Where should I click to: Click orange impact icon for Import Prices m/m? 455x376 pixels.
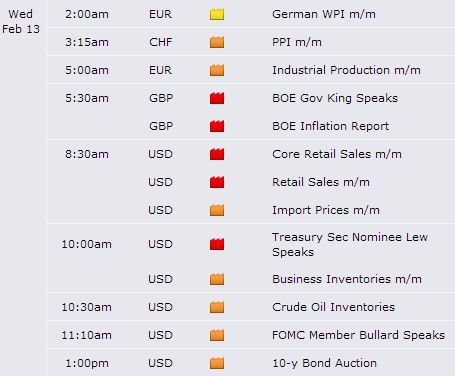(217, 210)
